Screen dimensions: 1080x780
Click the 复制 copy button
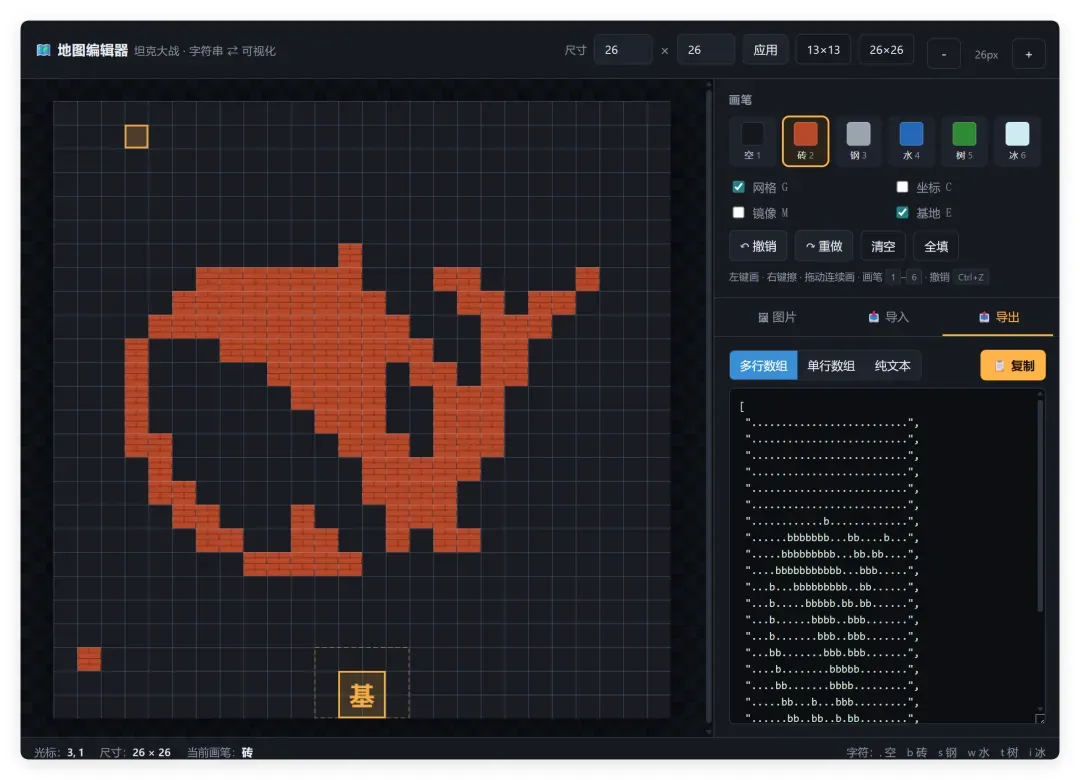(x=1012, y=365)
